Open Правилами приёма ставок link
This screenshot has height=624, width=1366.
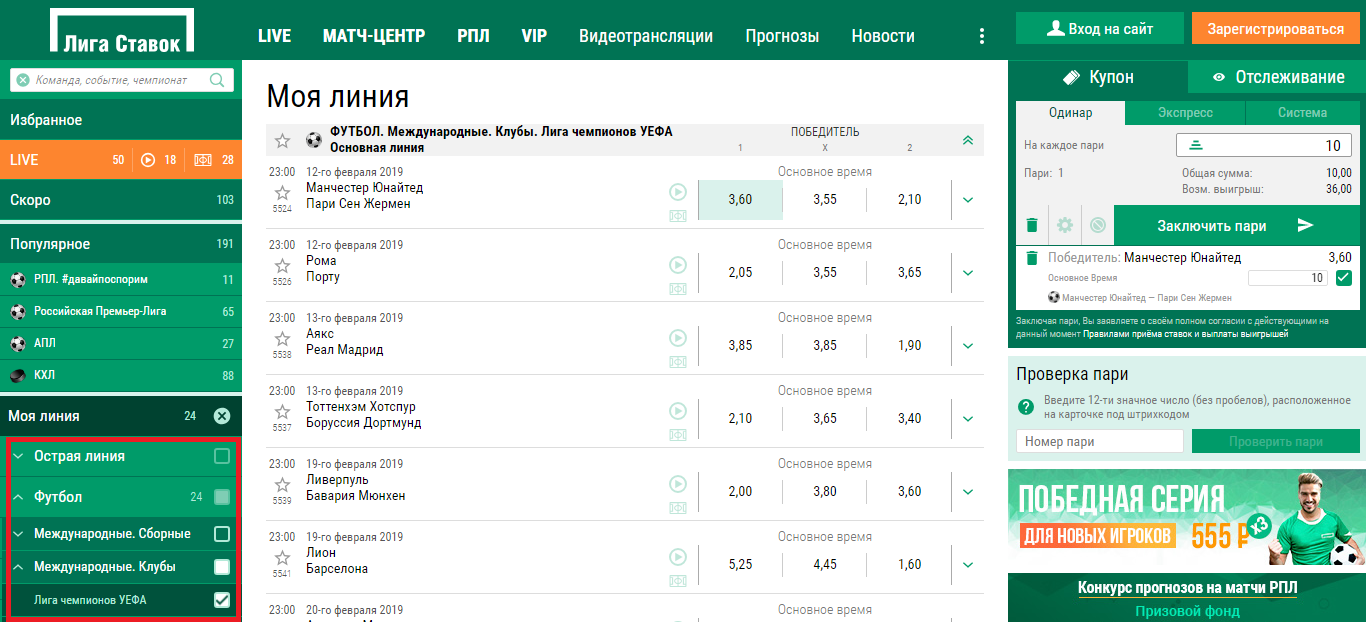(x=1185, y=334)
